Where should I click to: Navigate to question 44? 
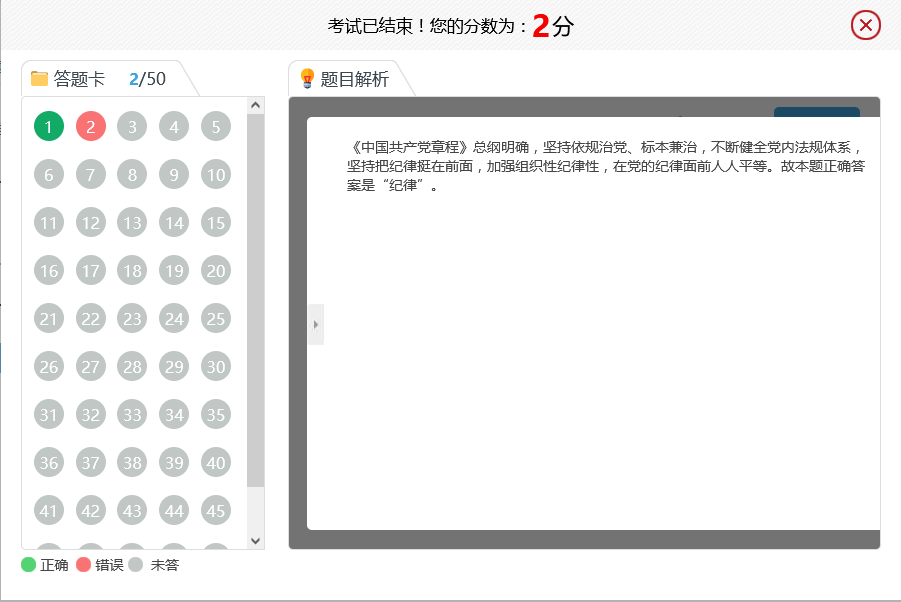(174, 510)
